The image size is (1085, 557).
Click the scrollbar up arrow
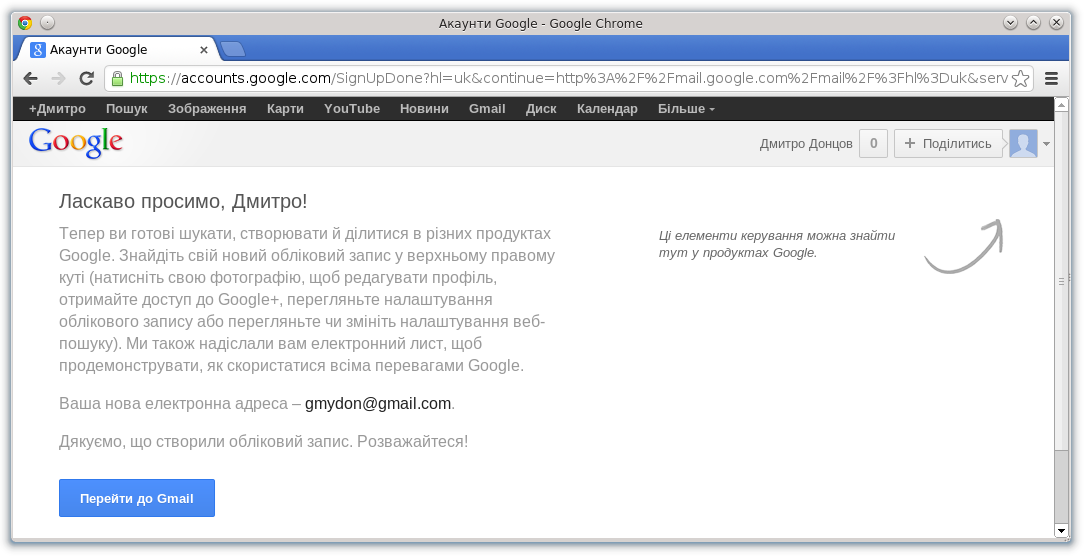tap(1061, 105)
